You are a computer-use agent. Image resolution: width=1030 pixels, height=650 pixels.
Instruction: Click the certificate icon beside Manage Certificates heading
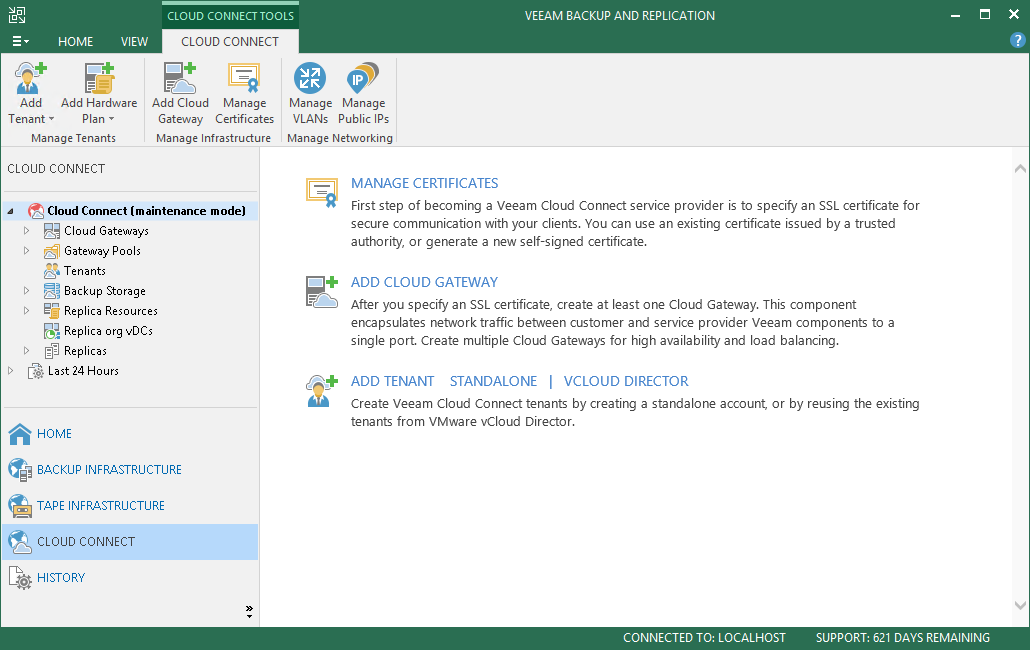[x=322, y=193]
